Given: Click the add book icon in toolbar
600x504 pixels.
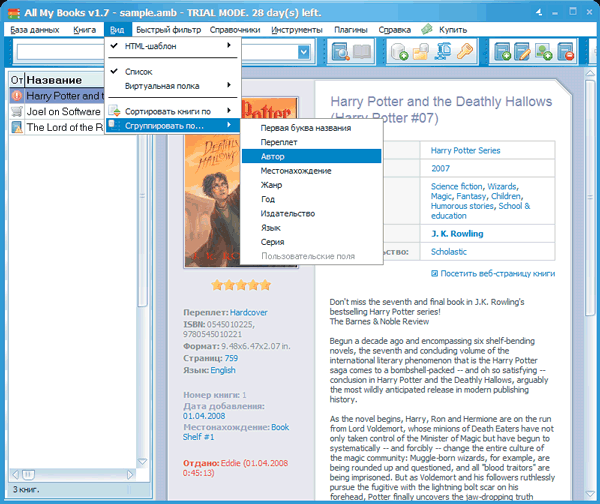Looking at the screenshot, I should pyautogui.click(x=506, y=52).
